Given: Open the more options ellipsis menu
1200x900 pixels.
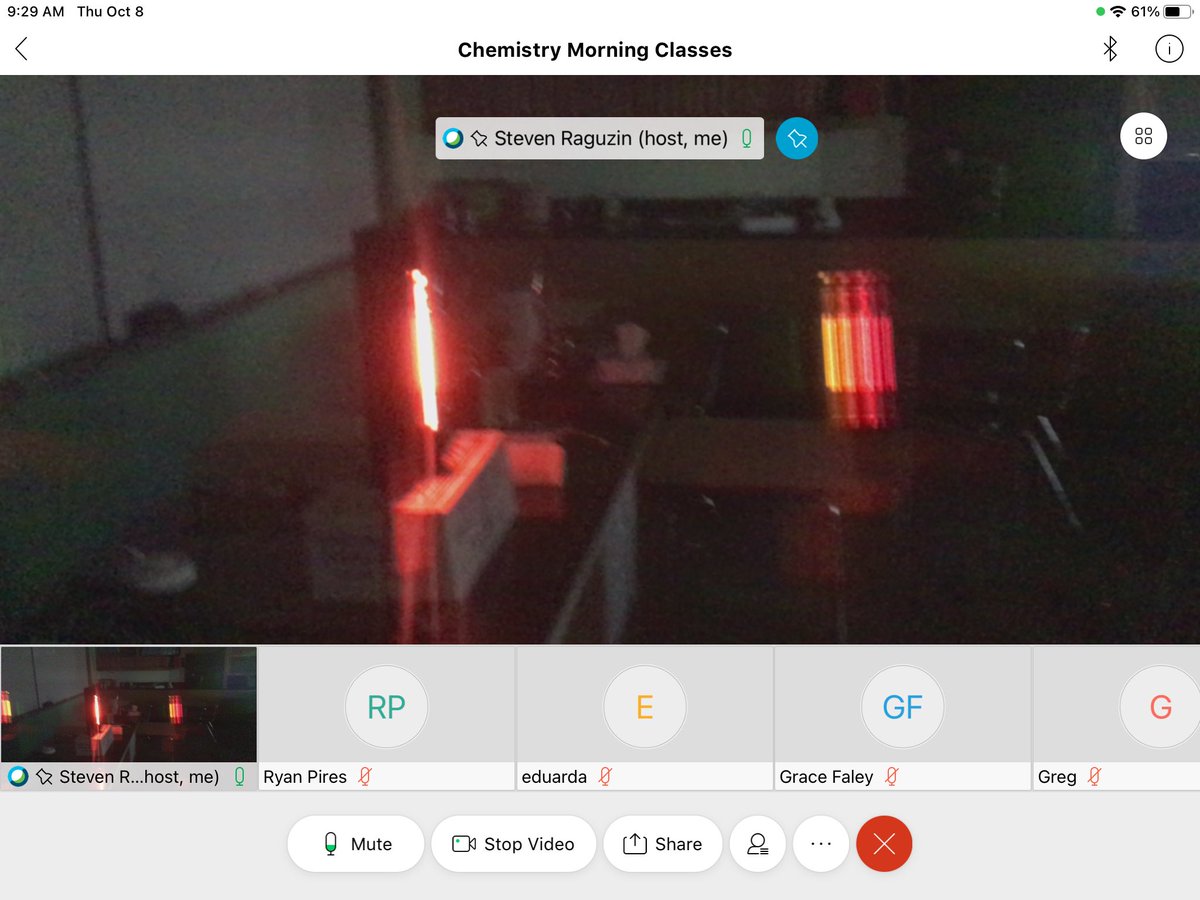Looking at the screenshot, I should click(821, 844).
